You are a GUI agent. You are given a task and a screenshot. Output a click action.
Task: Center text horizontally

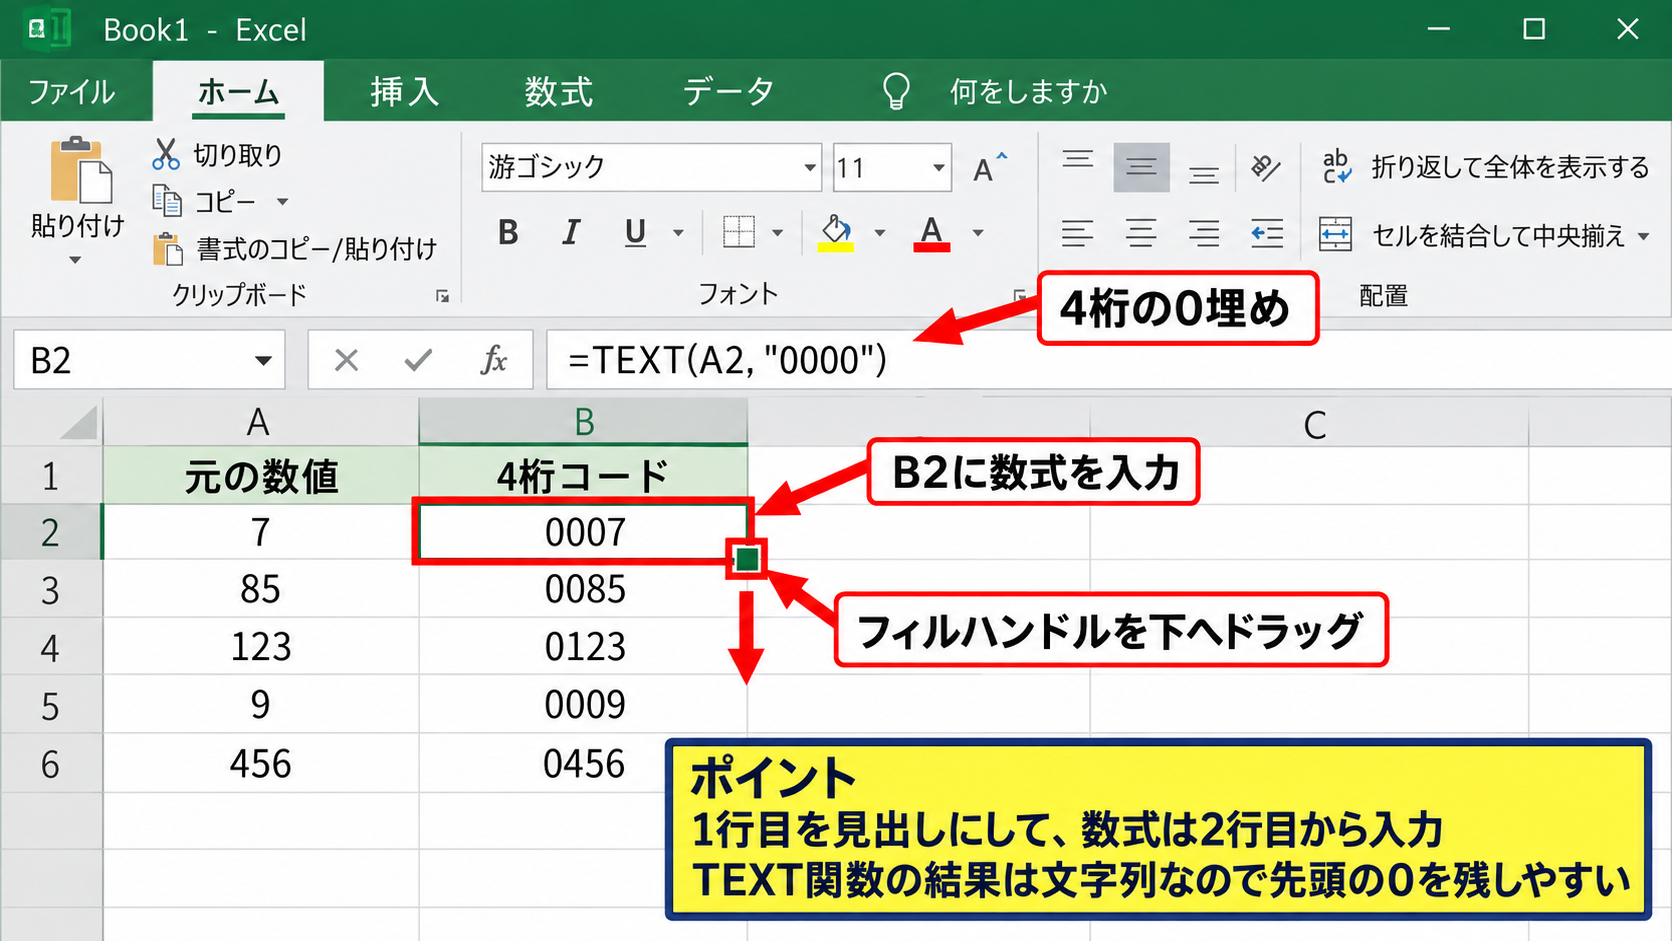pos(1141,234)
